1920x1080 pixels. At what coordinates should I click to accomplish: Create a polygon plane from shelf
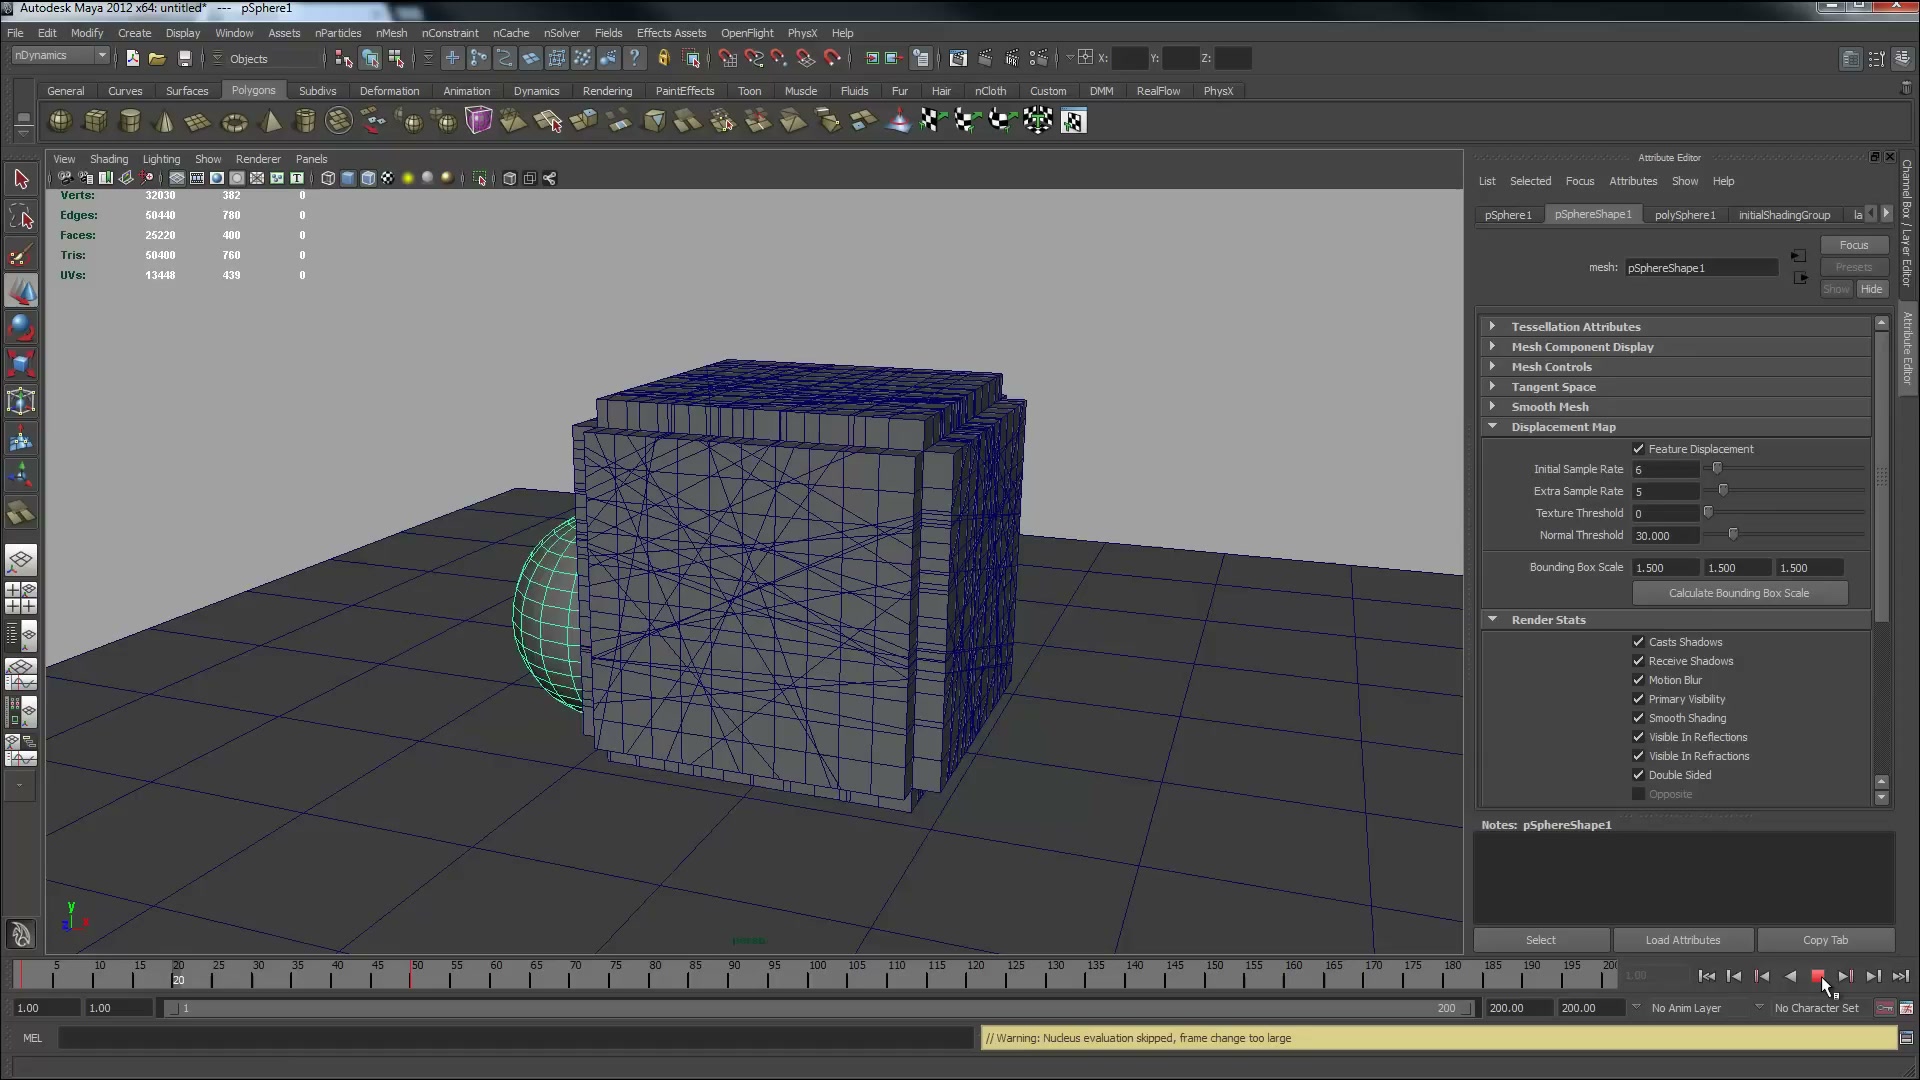199,122
